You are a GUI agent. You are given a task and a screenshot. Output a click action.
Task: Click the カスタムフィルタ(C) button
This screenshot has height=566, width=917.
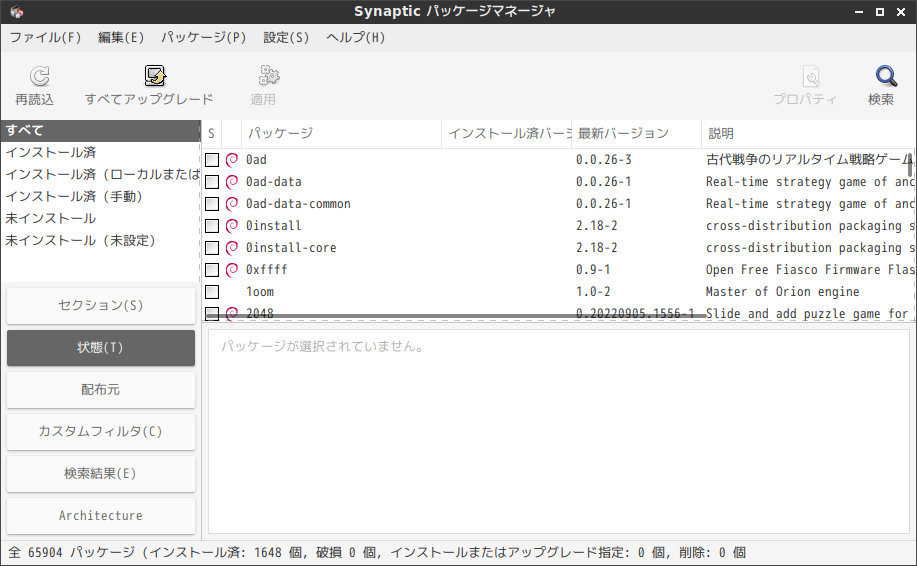pyautogui.click(x=101, y=432)
